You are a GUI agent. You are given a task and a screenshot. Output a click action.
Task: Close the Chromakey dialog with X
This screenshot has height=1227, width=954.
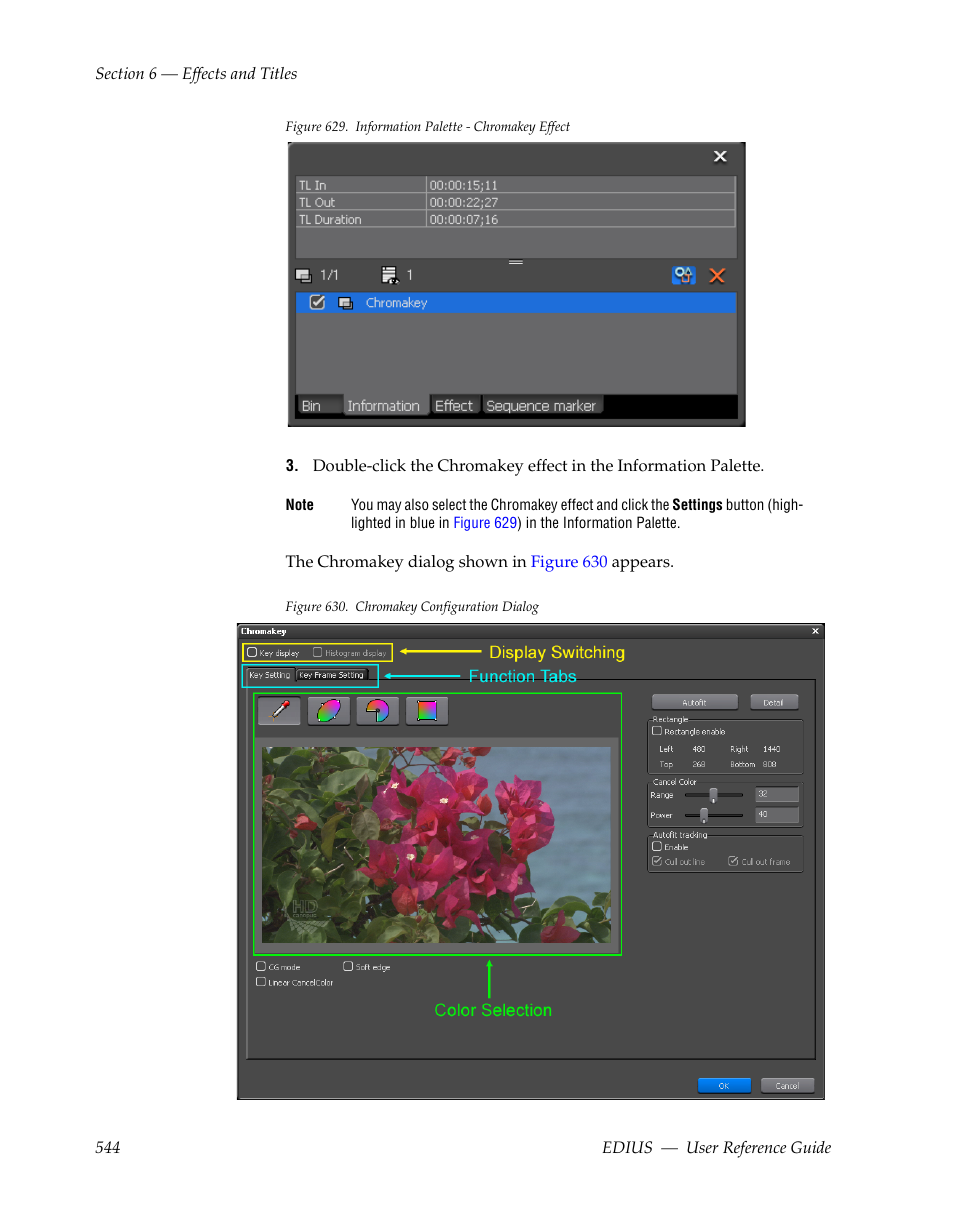(815, 631)
